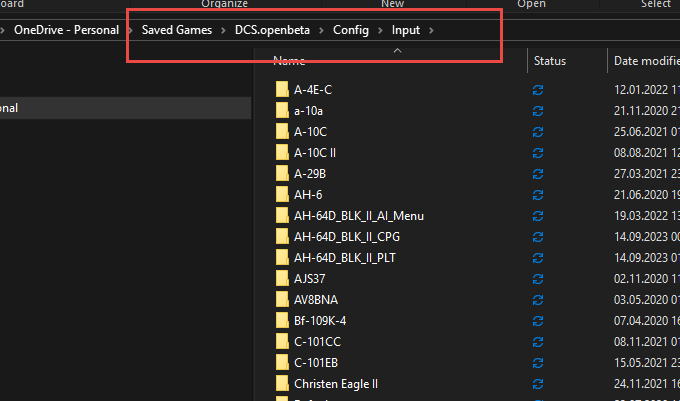Click the Input breadcrumb segment

[x=406, y=30]
